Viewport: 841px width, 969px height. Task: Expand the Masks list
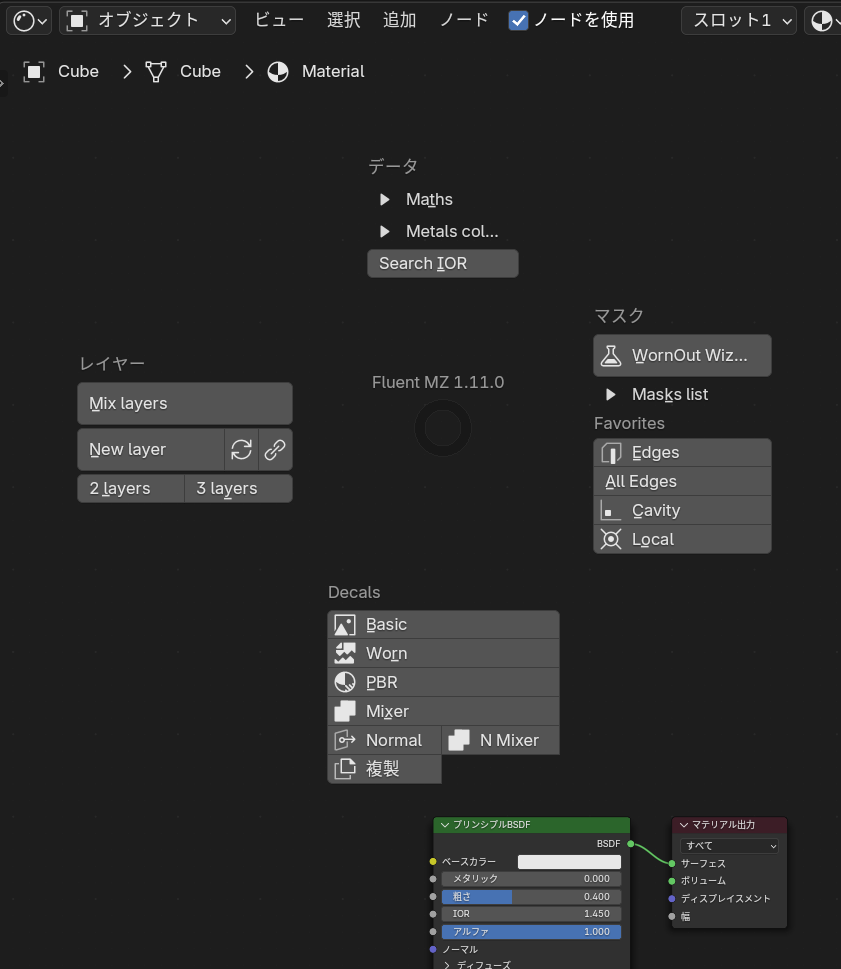(x=611, y=395)
